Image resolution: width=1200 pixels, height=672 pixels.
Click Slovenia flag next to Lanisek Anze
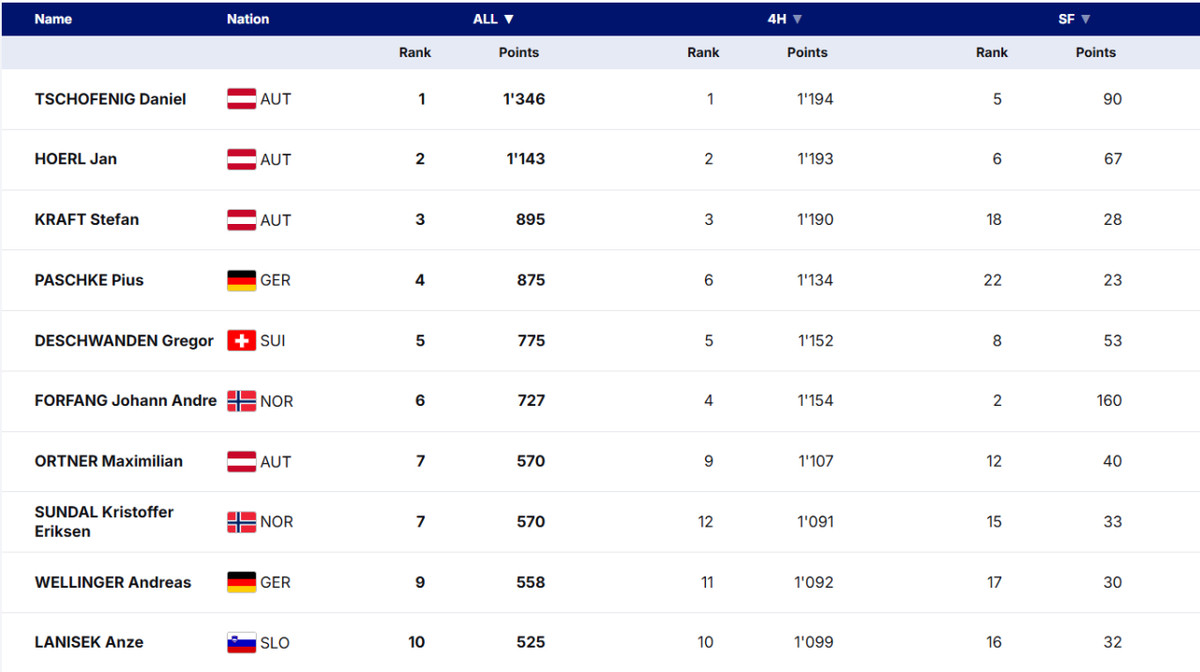click(241, 643)
